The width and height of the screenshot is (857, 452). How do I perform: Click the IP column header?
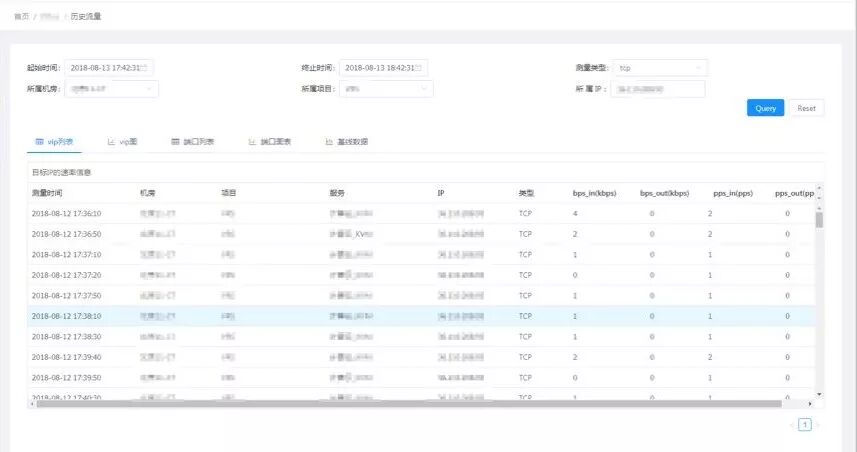pos(441,193)
